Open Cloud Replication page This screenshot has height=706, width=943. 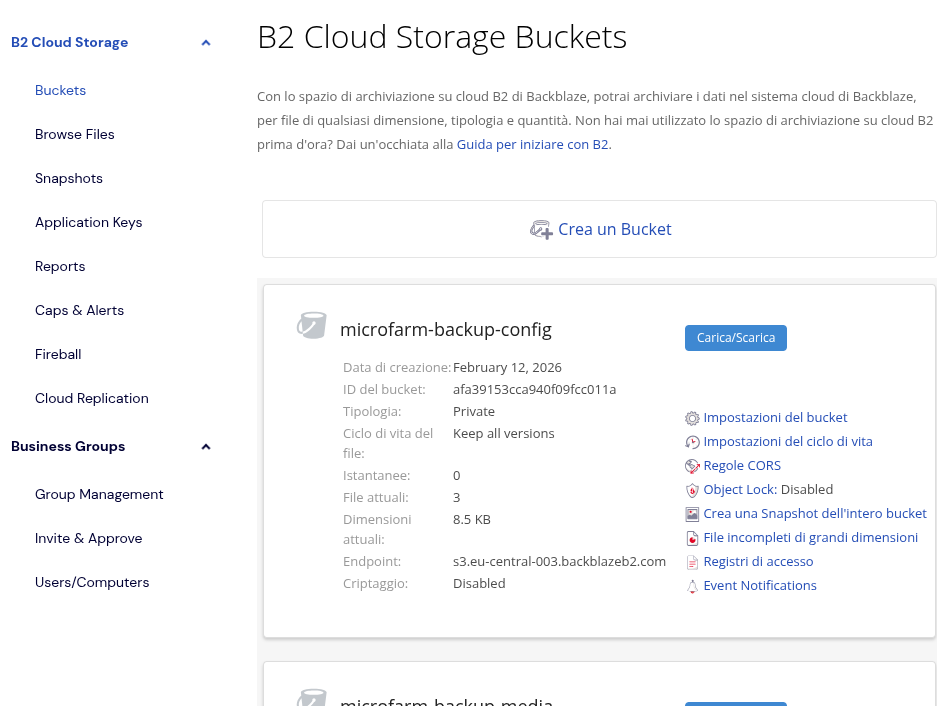click(91, 398)
